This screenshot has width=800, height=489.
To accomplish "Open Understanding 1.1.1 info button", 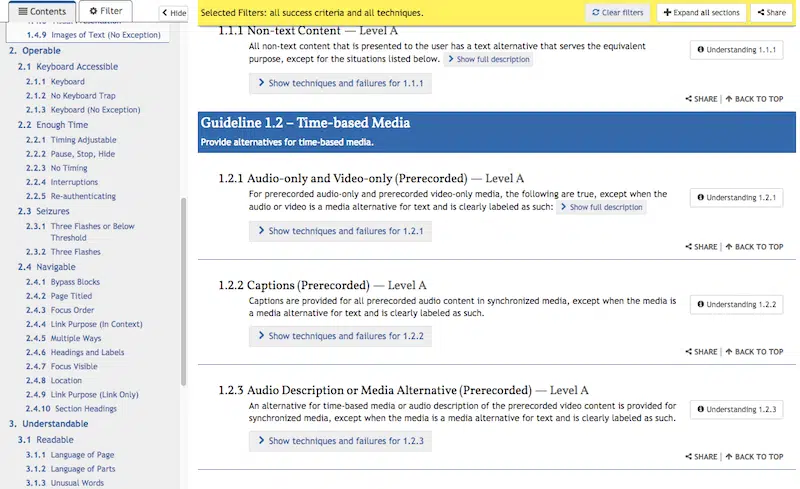I will coord(736,50).
